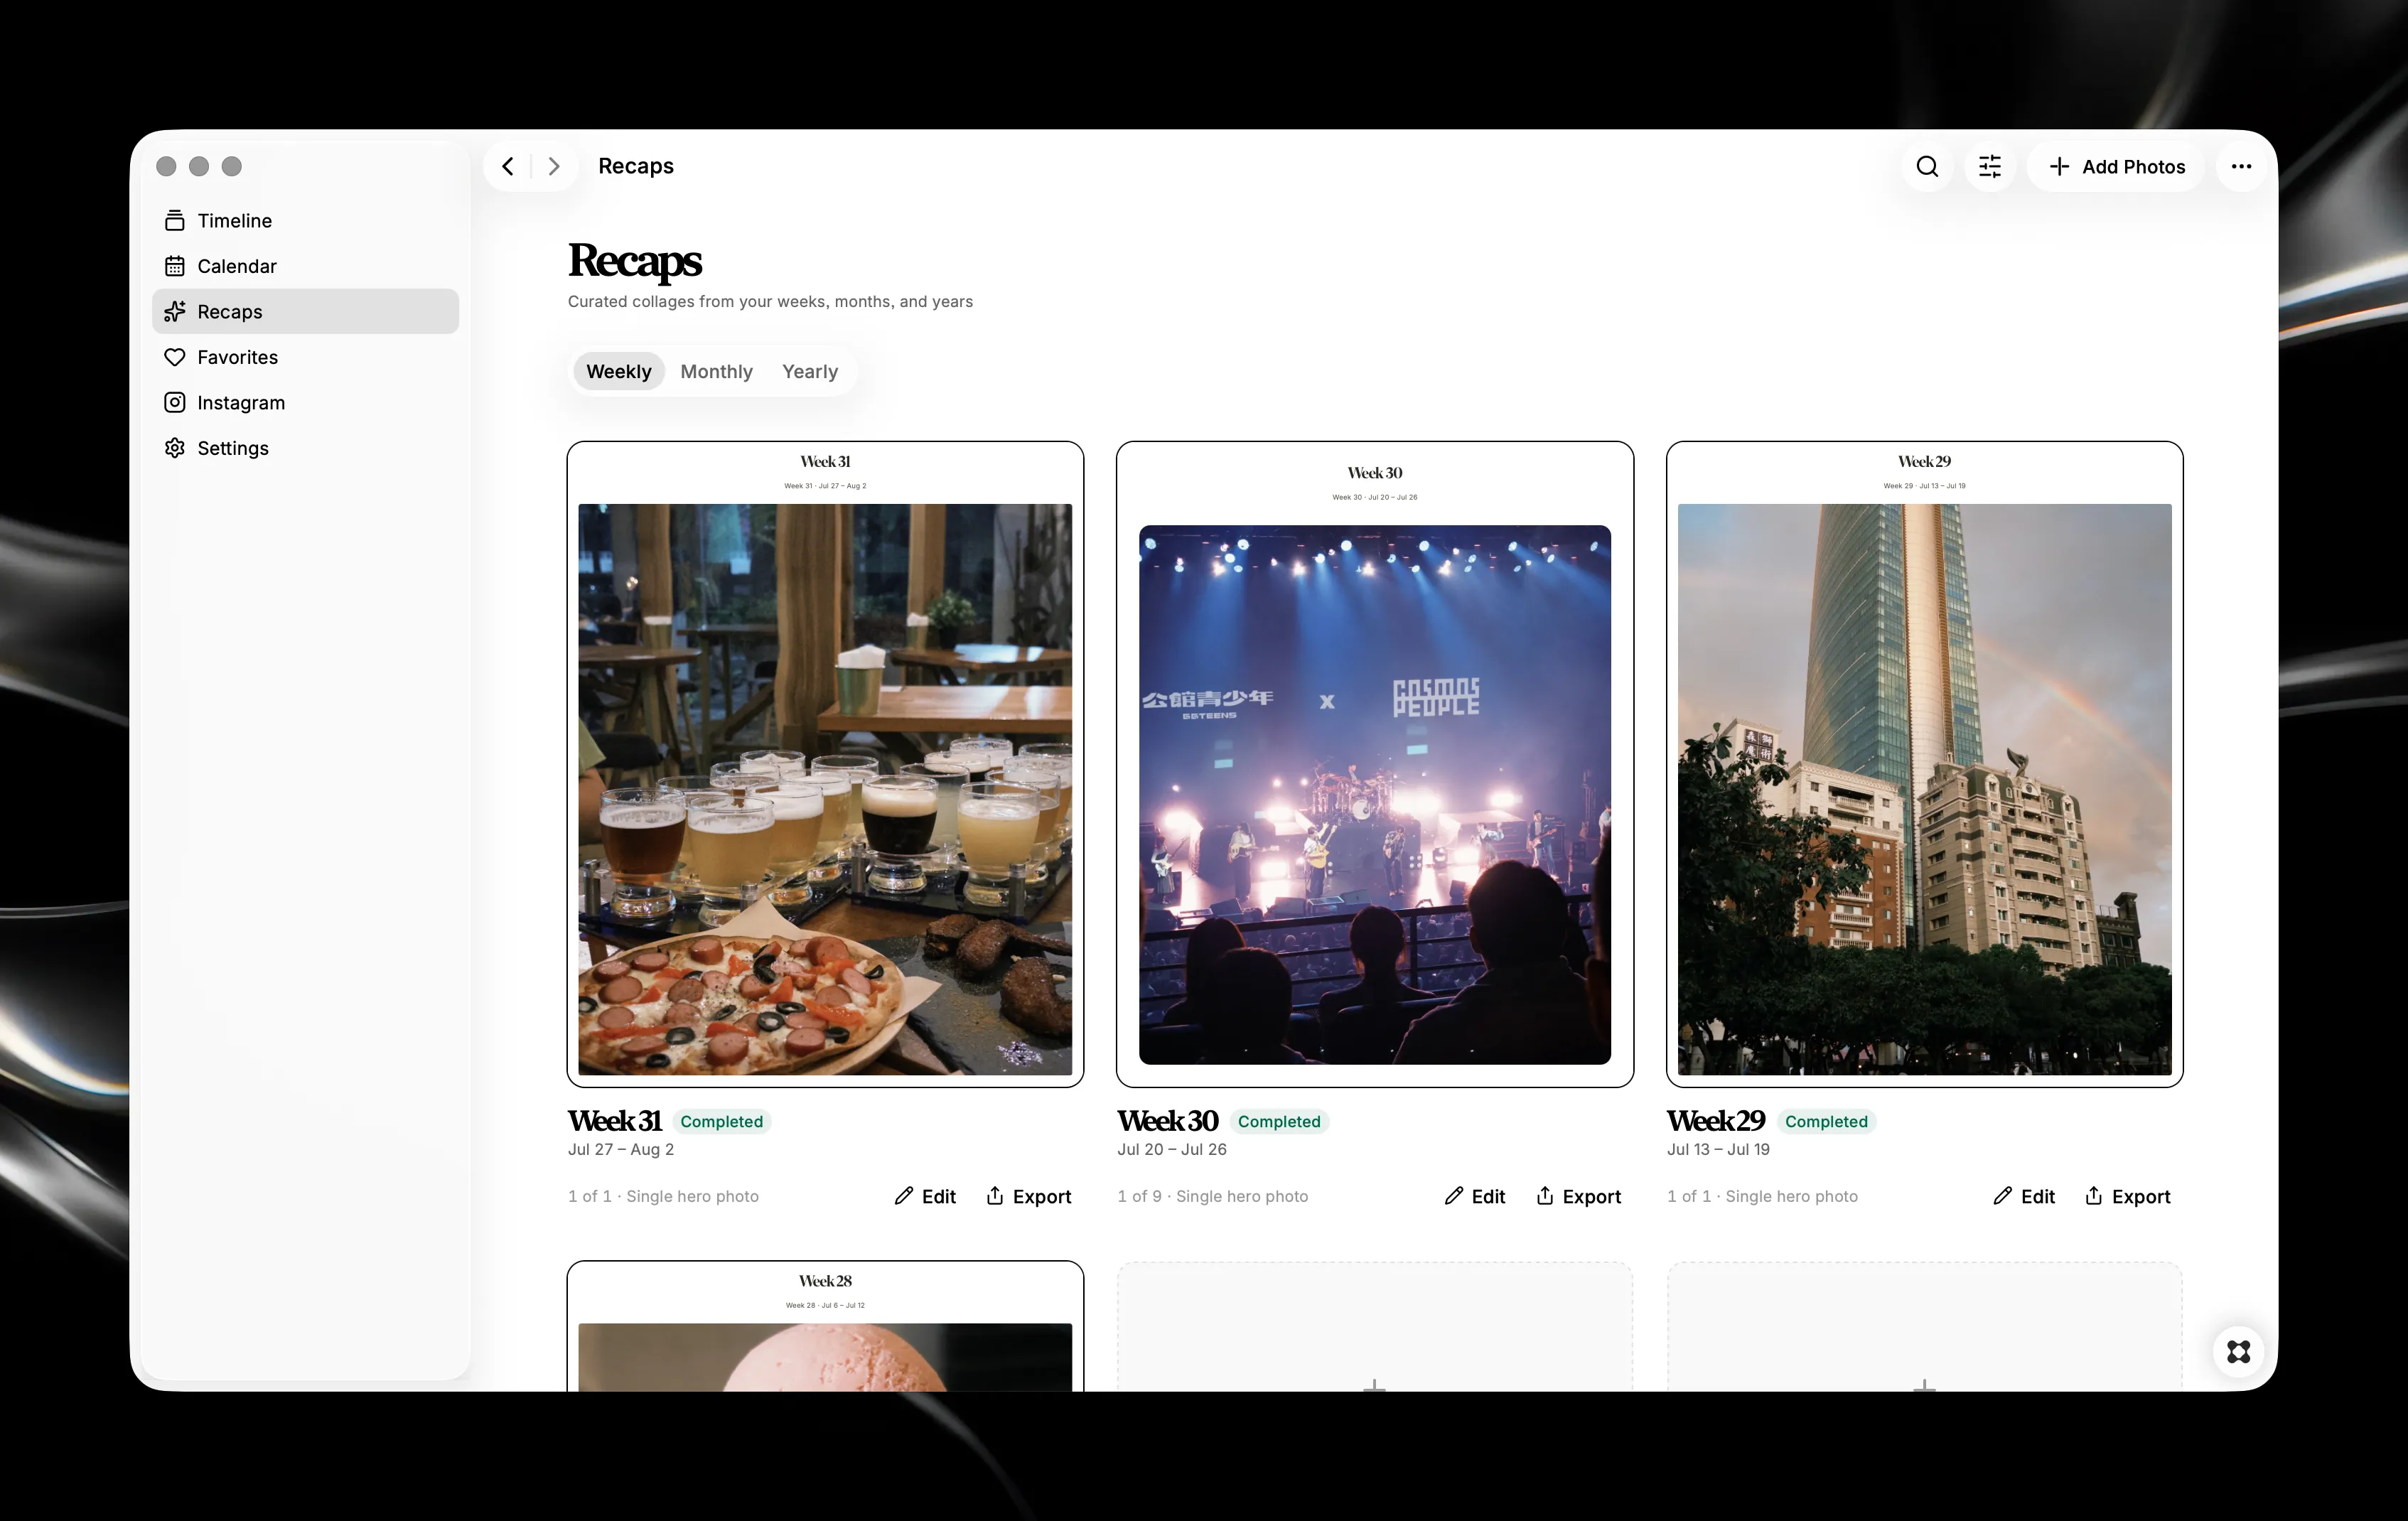
Task: Click the 'Curated collages' subtitle text
Action: 770,301
